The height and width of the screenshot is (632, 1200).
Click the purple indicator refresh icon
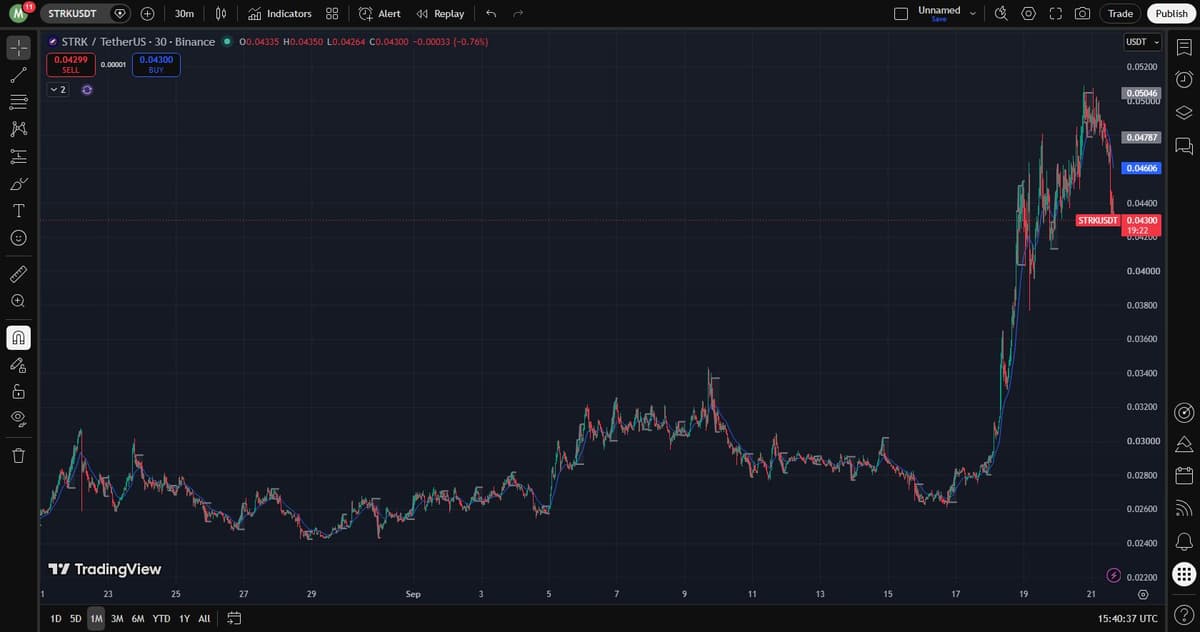point(87,90)
